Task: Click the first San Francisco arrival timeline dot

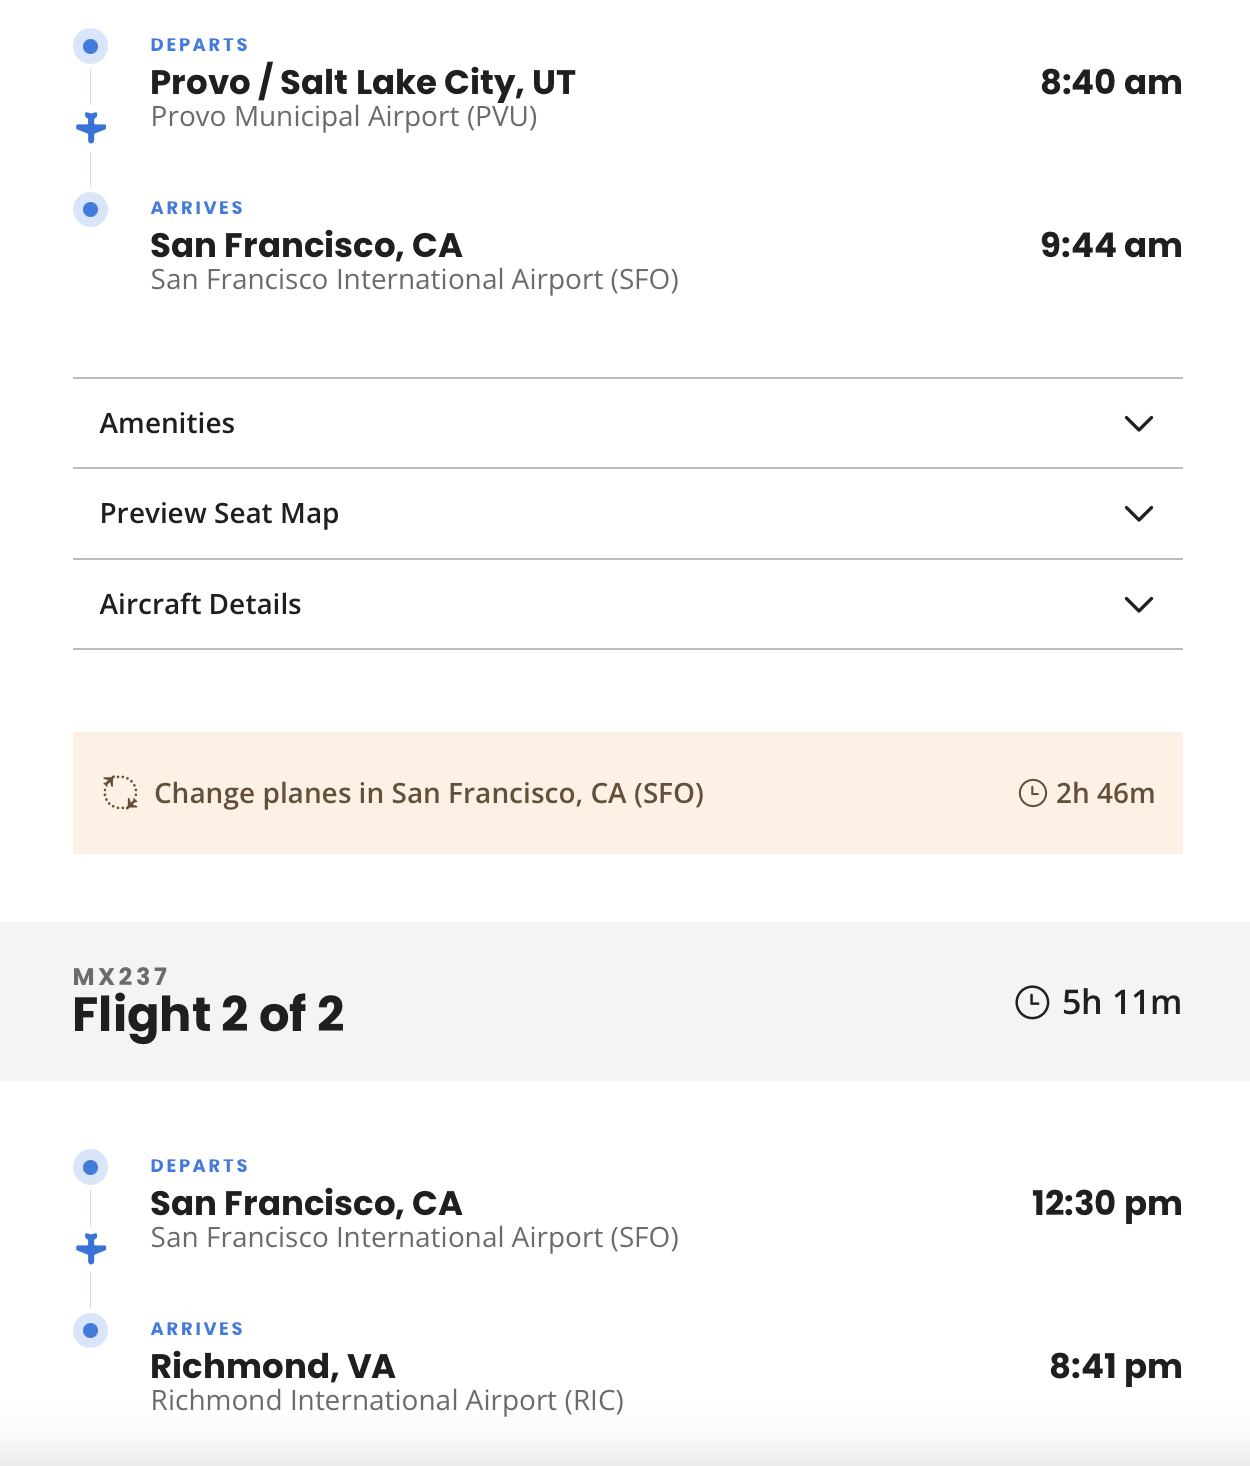Action: pos(91,209)
